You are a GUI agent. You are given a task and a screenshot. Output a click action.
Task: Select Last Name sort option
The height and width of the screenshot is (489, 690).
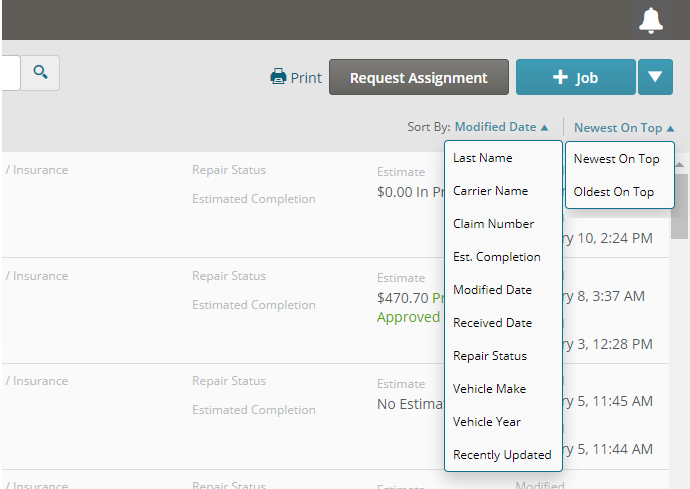pos(482,158)
